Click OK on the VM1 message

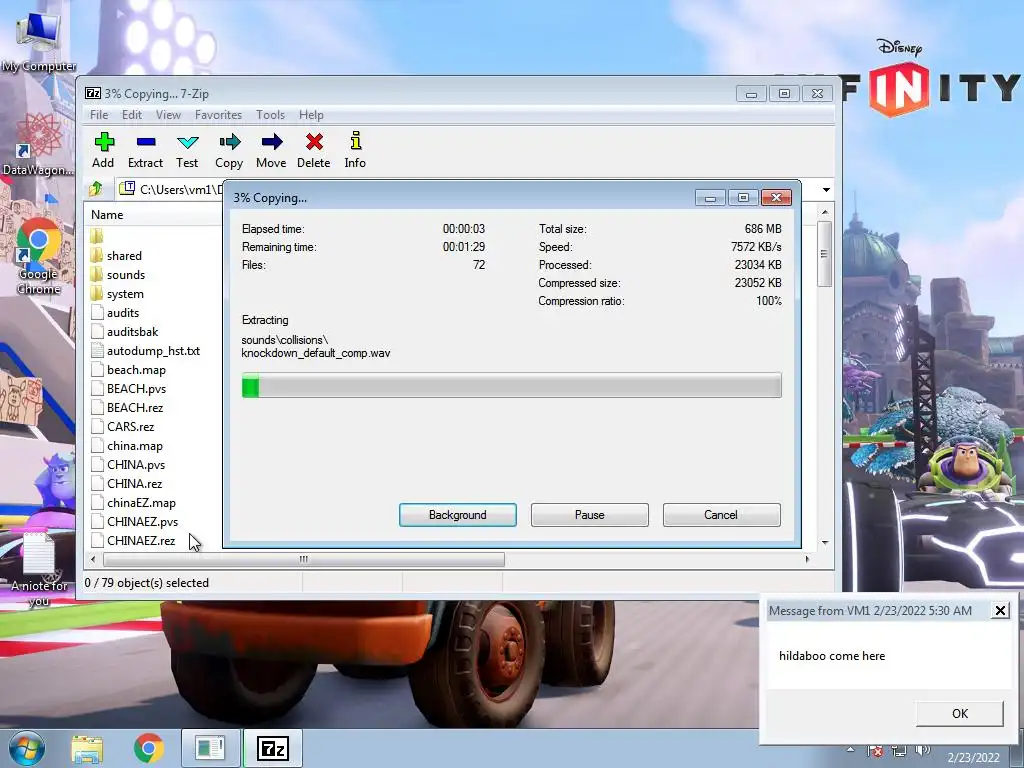(x=959, y=713)
